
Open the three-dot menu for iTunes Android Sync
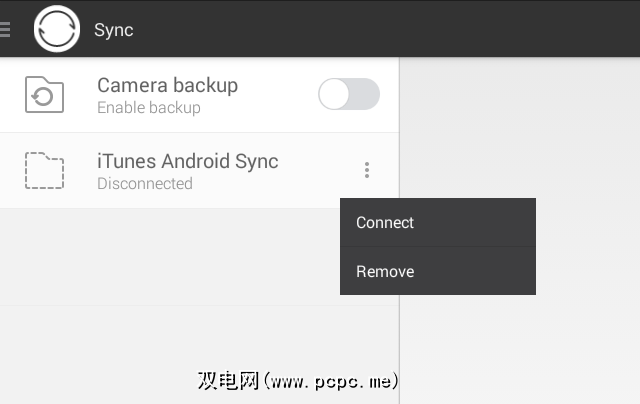pyautogui.click(x=367, y=170)
